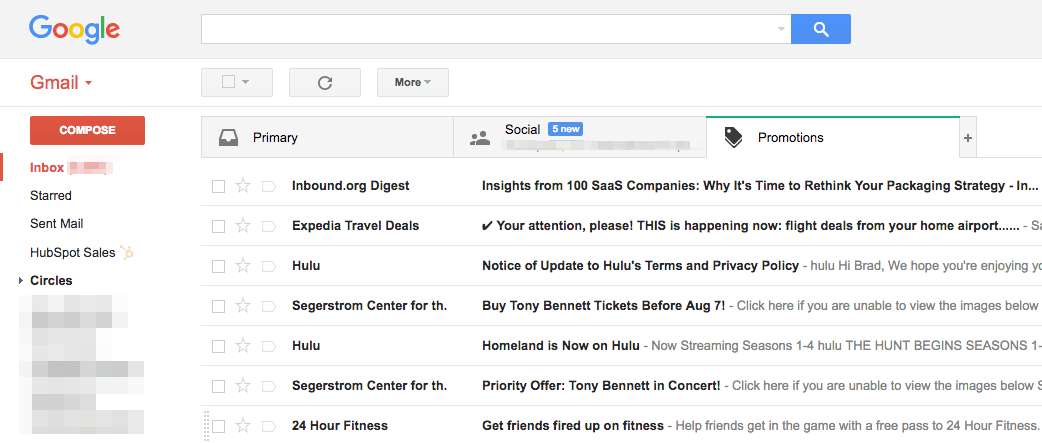
Task: Select the Expedia Travel Deals email checkbox
Action: (x=218, y=226)
